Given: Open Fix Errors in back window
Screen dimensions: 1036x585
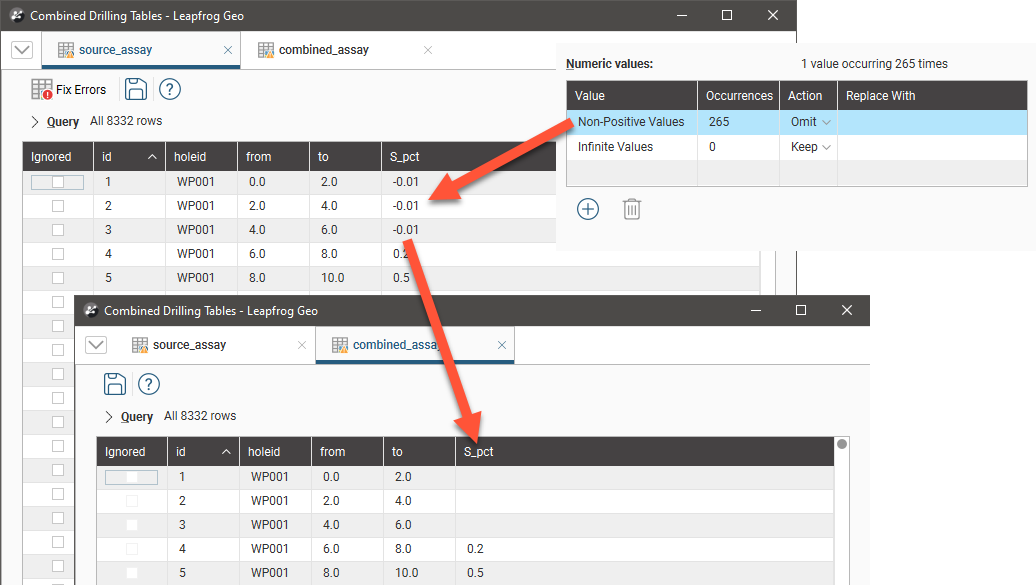Looking at the screenshot, I should coord(69,89).
